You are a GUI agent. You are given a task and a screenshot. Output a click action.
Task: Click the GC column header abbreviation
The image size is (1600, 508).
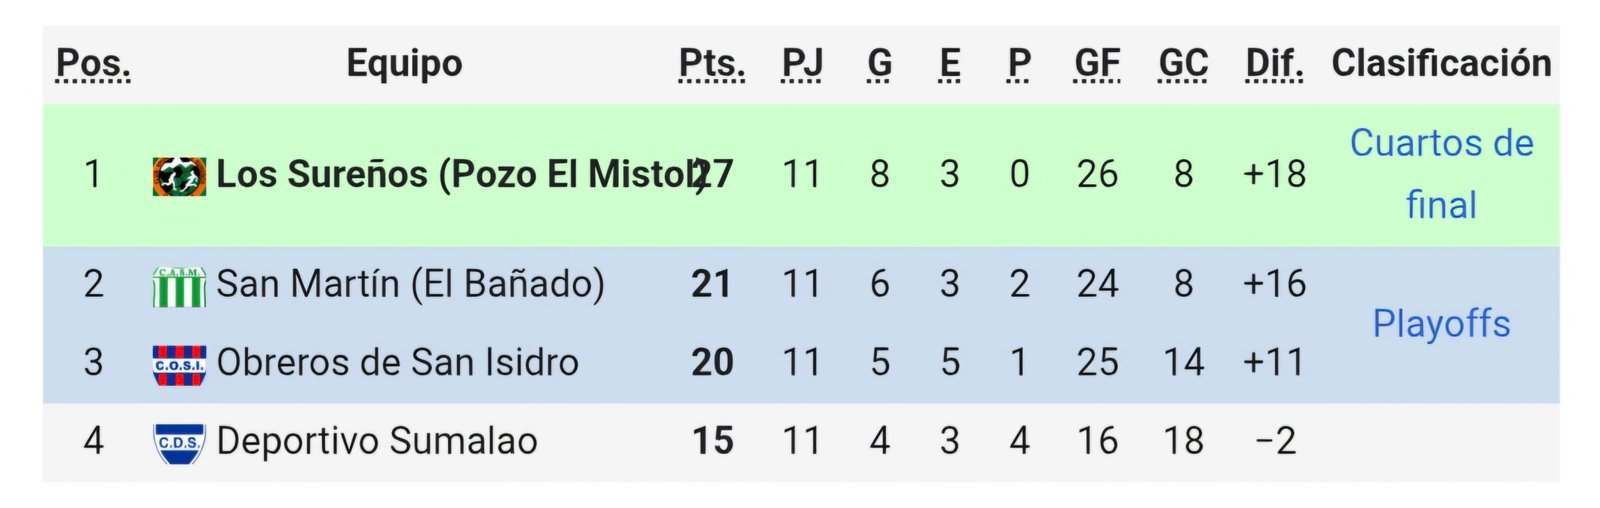[x=1183, y=64]
